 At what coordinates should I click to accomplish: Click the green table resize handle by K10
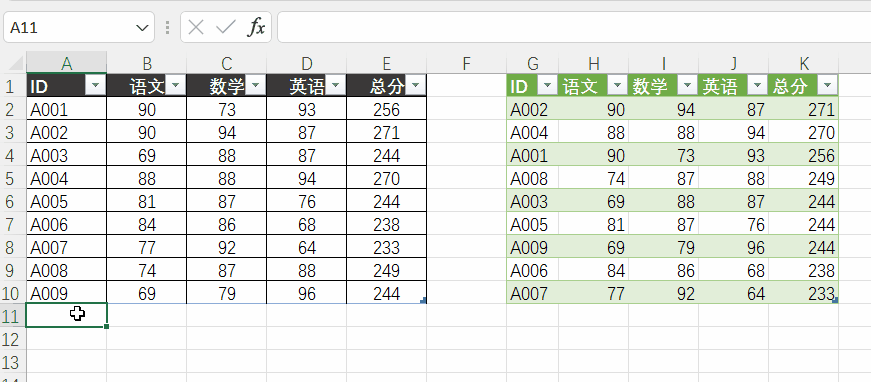[x=835, y=300]
